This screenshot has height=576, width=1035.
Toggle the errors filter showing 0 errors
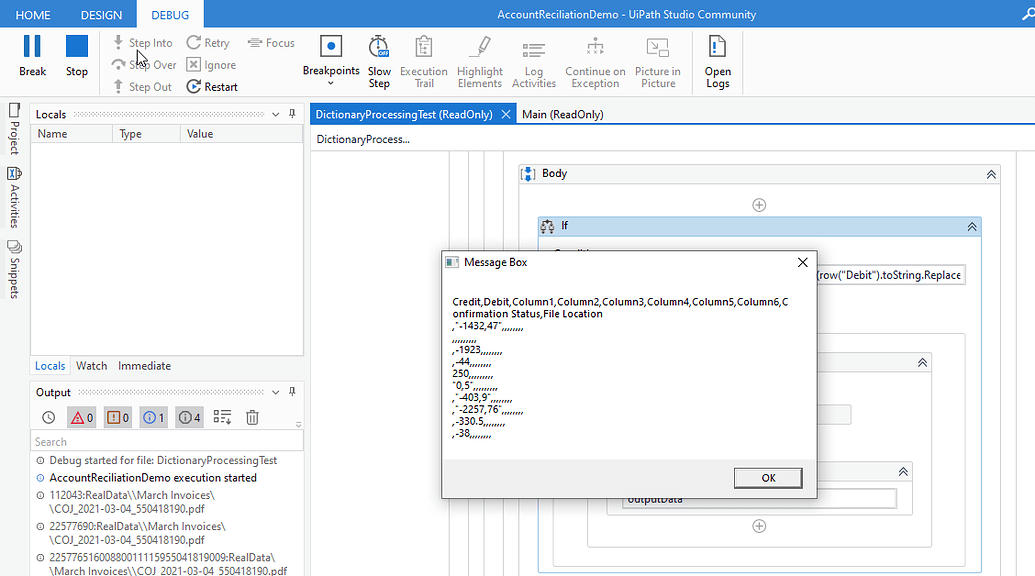click(80, 417)
